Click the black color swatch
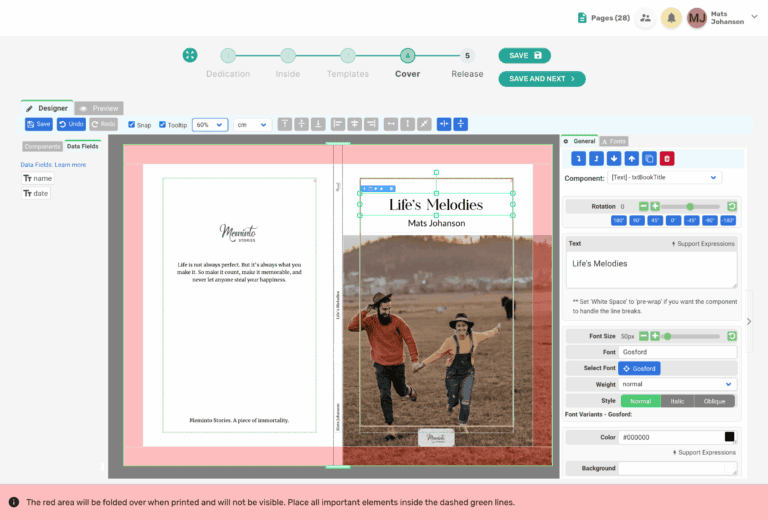The width and height of the screenshot is (768, 520). (x=730, y=437)
